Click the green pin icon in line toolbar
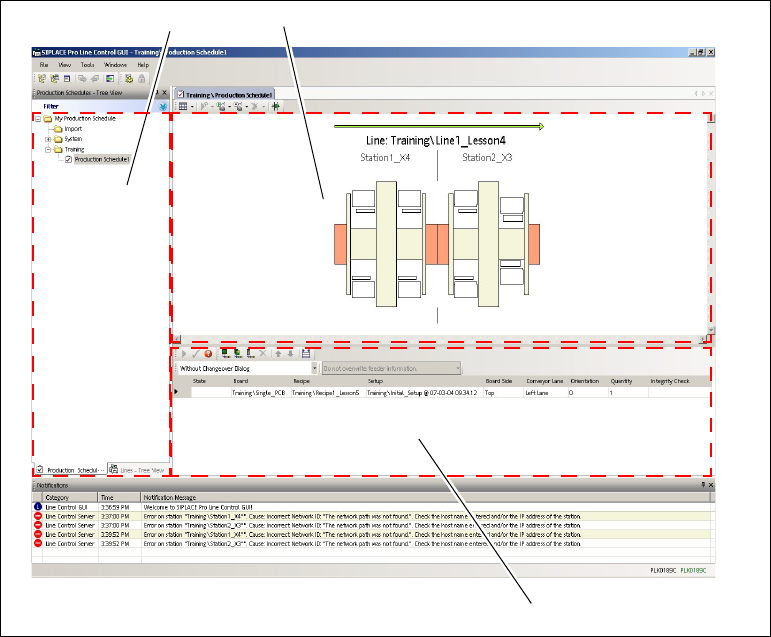The height and width of the screenshot is (637, 771). (276, 105)
